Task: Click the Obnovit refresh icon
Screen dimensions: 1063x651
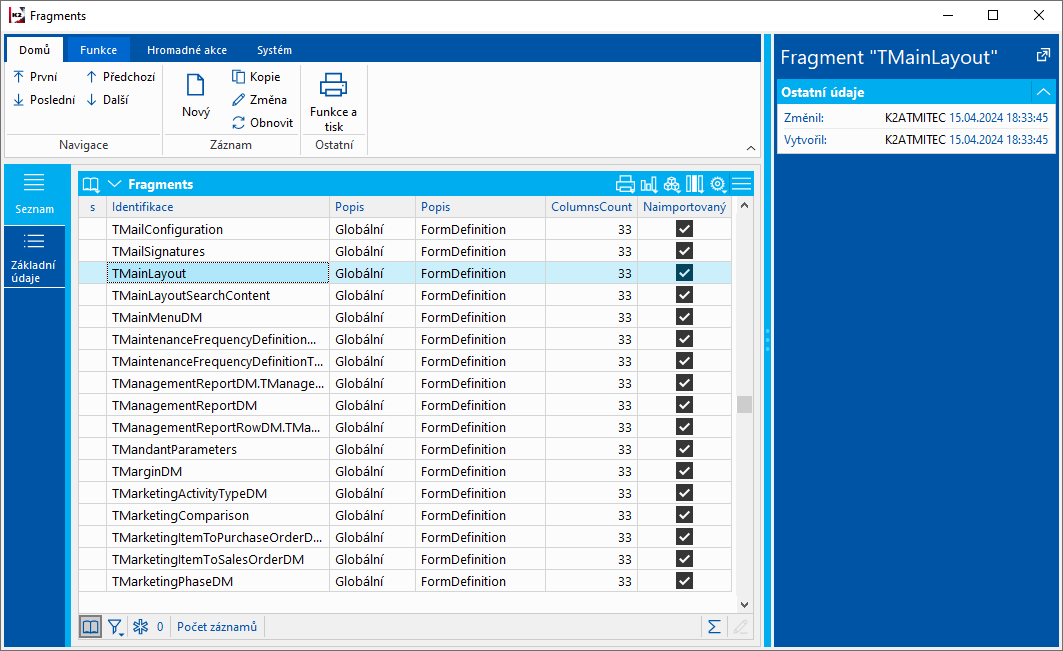Action: (x=238, y=123)
